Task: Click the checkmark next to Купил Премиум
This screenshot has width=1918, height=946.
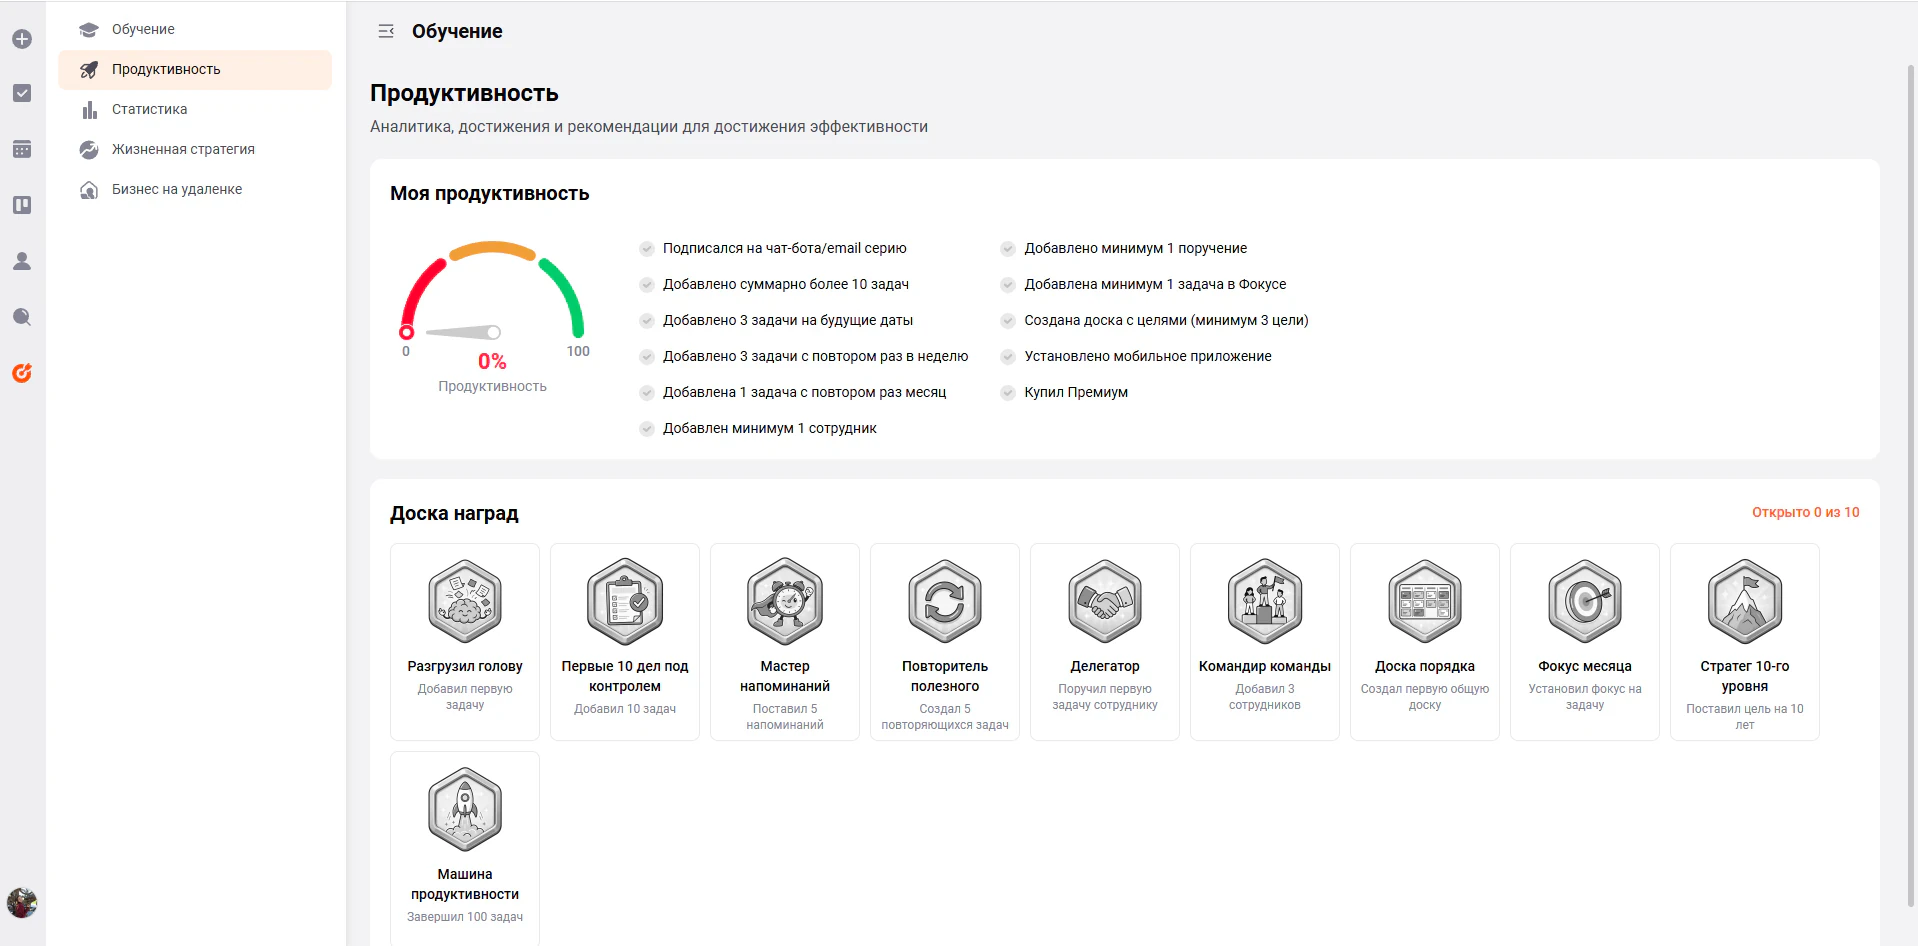Action: (1008, 392)
